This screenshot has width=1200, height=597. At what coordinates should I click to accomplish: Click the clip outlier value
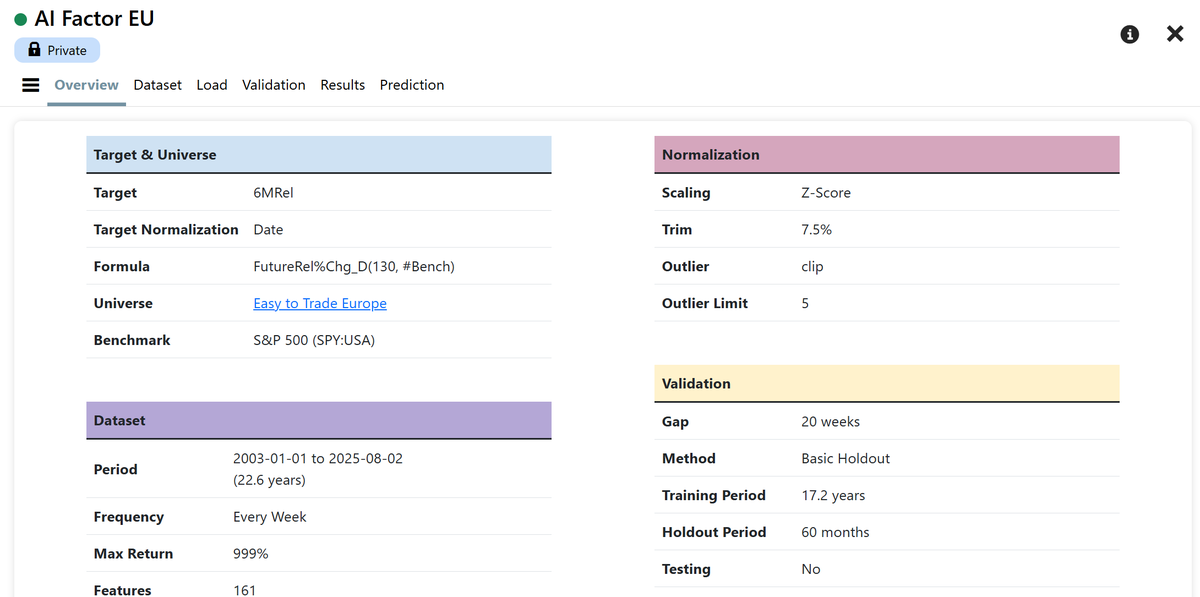click(x=813, y=267)
